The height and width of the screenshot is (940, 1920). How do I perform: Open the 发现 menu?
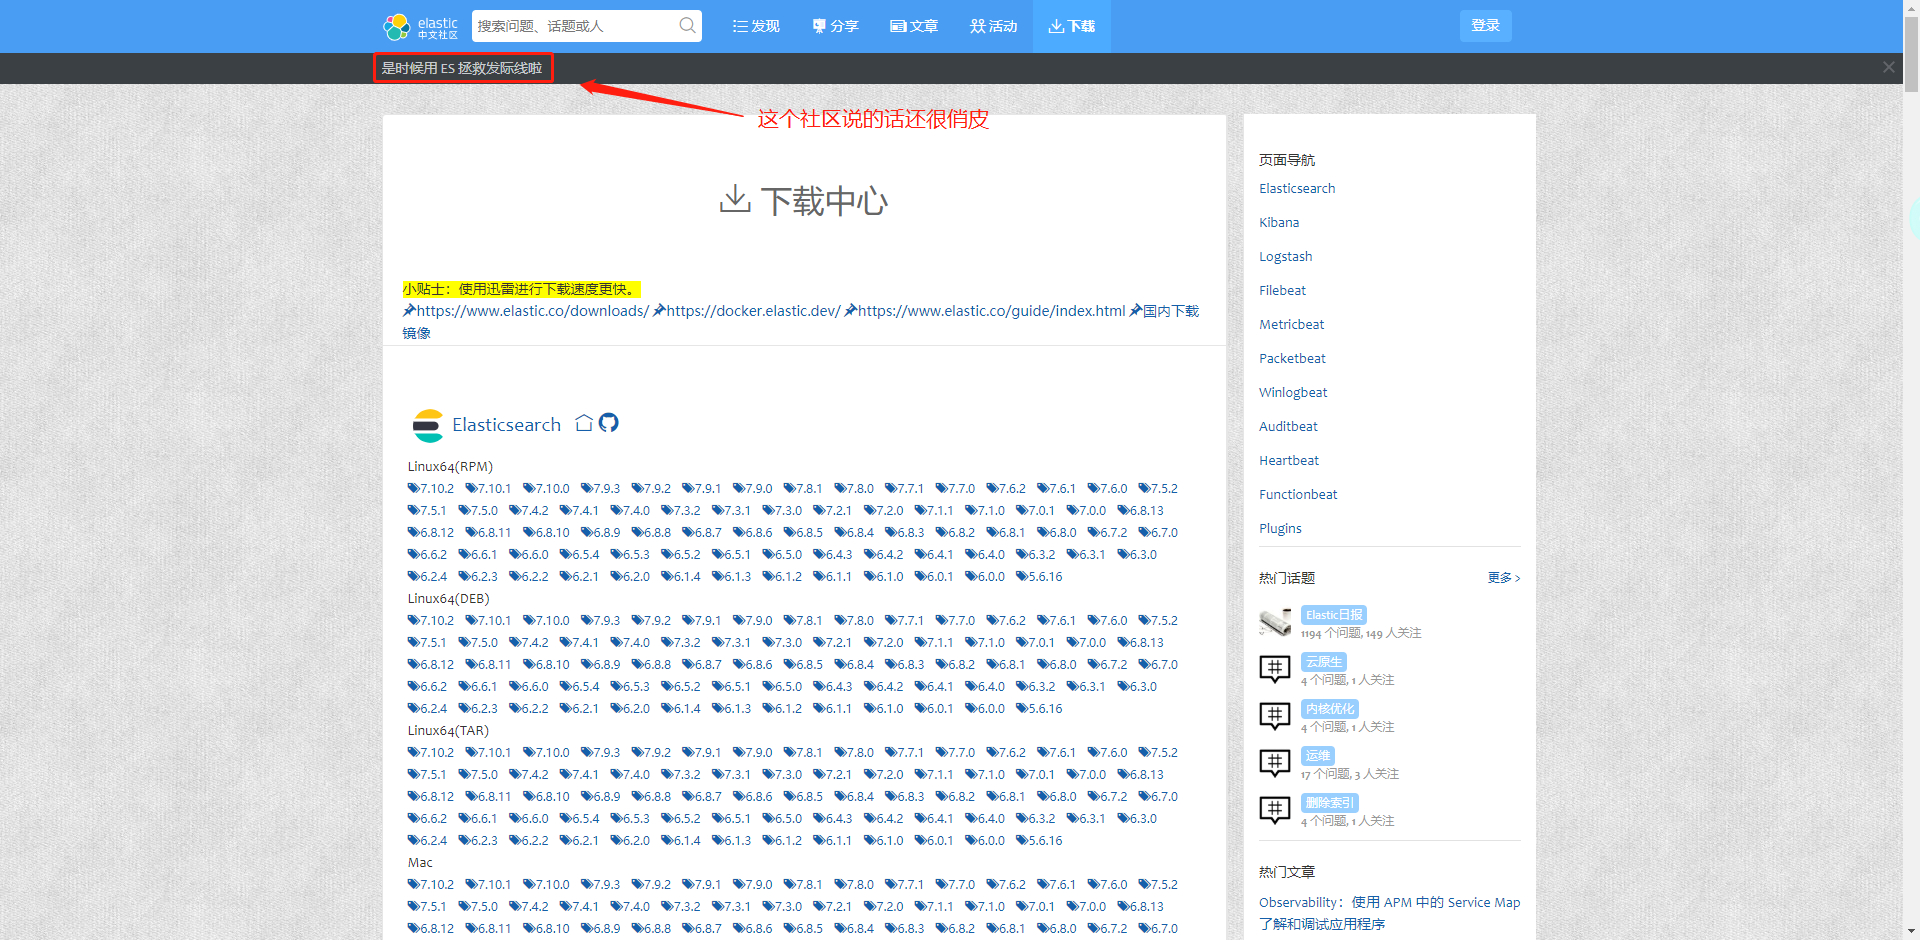(x=756, y=26)
